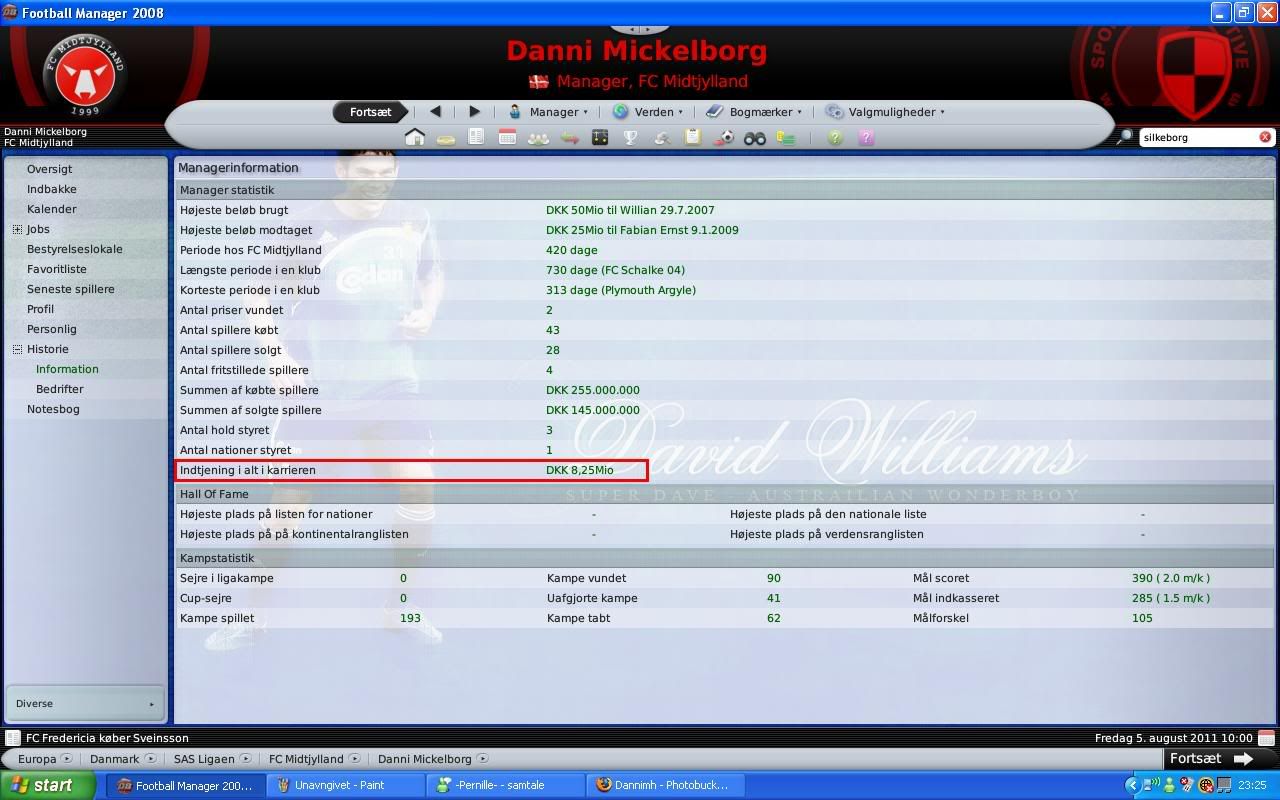Image resolution: width=1280 pixels, height=800 pixels.
Task: Switch to Unavngivet - Paint taskbar window
Action: point(344,785)
